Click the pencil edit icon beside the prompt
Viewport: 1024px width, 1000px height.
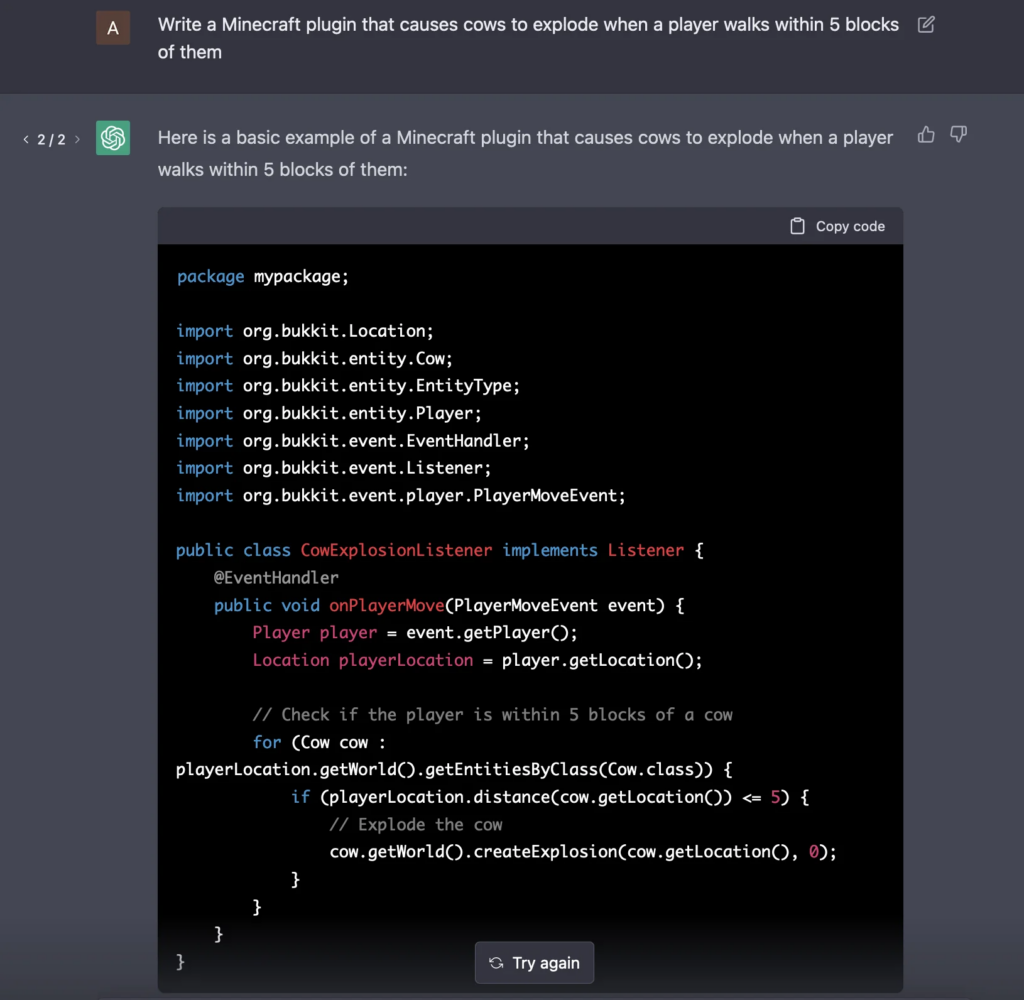pyautogui.click(x=926, y=25)
